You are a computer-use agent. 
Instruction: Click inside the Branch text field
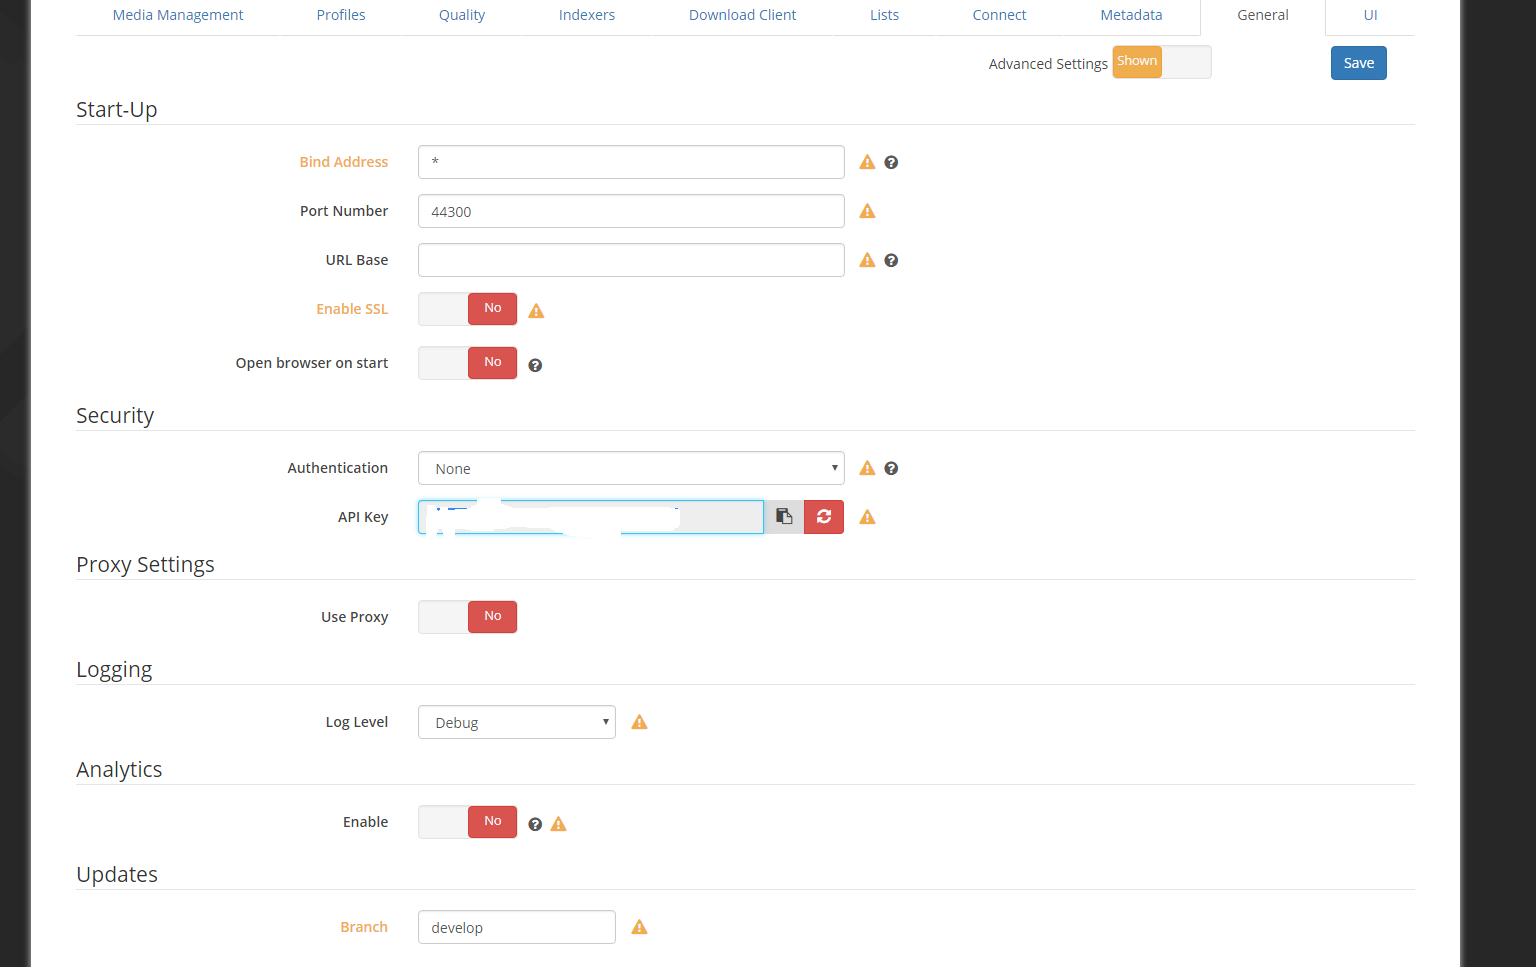click(x=516, y=927)
